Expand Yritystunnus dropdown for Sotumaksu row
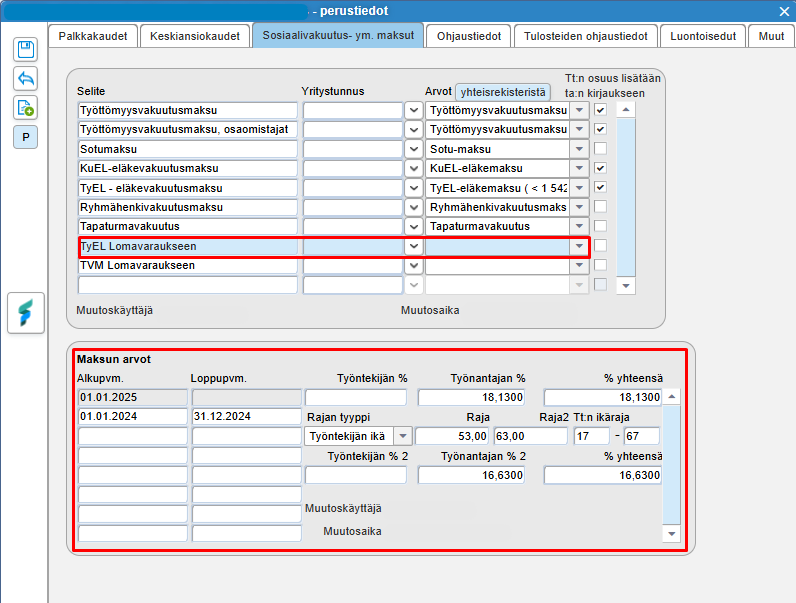 (414, 149)
